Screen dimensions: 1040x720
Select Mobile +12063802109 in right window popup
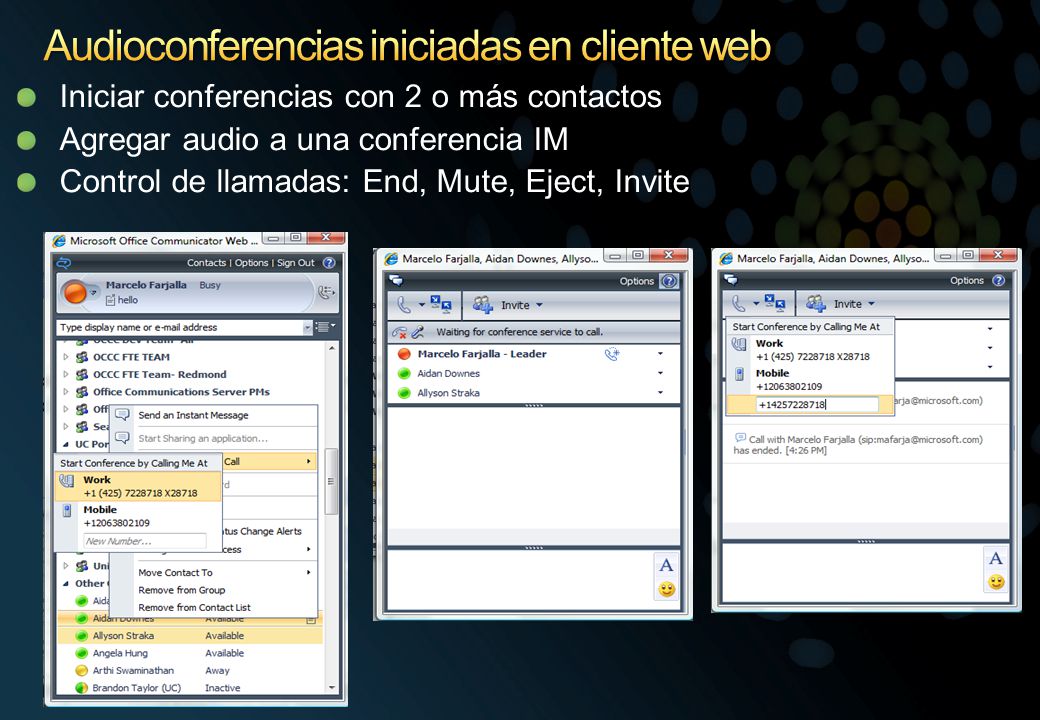[x=811, y=380]
